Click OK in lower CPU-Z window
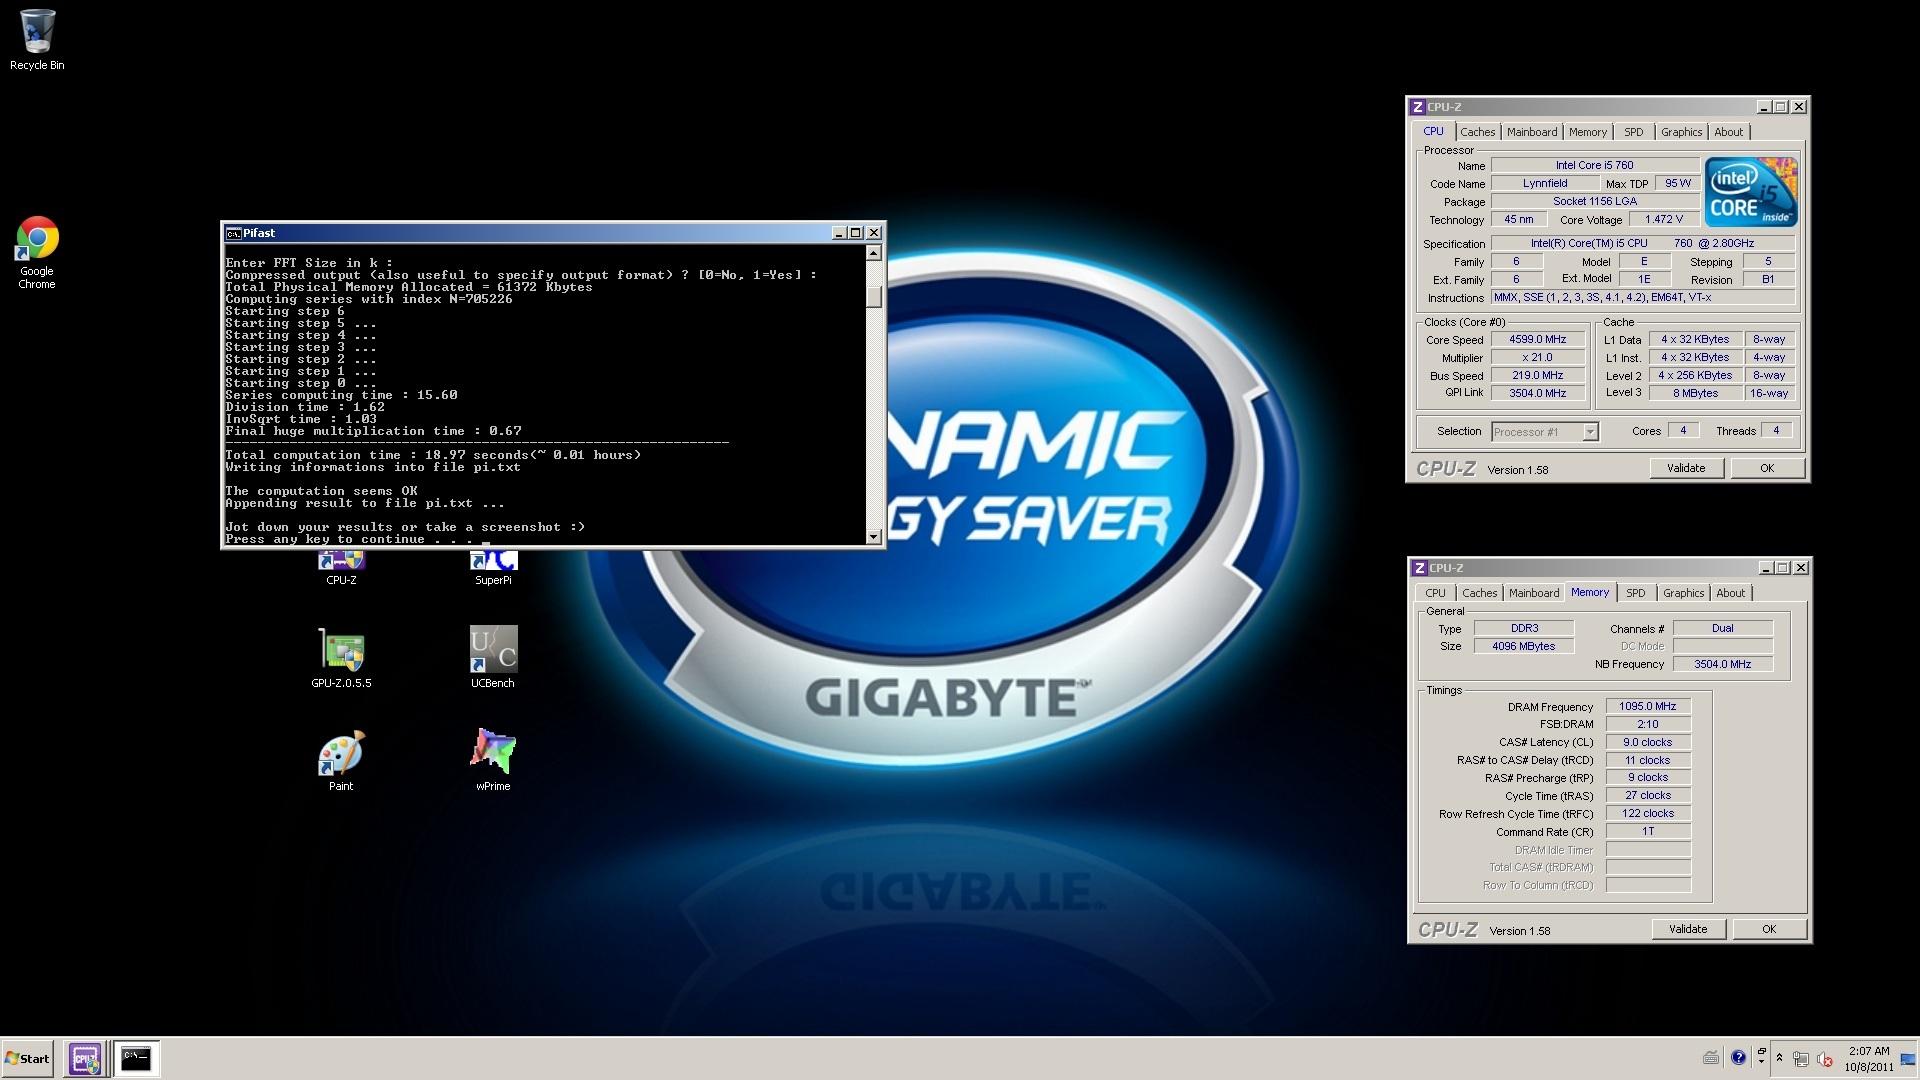This screenshot has width=1920, height=1080. pyautogui.click(x=1769, y=929)
